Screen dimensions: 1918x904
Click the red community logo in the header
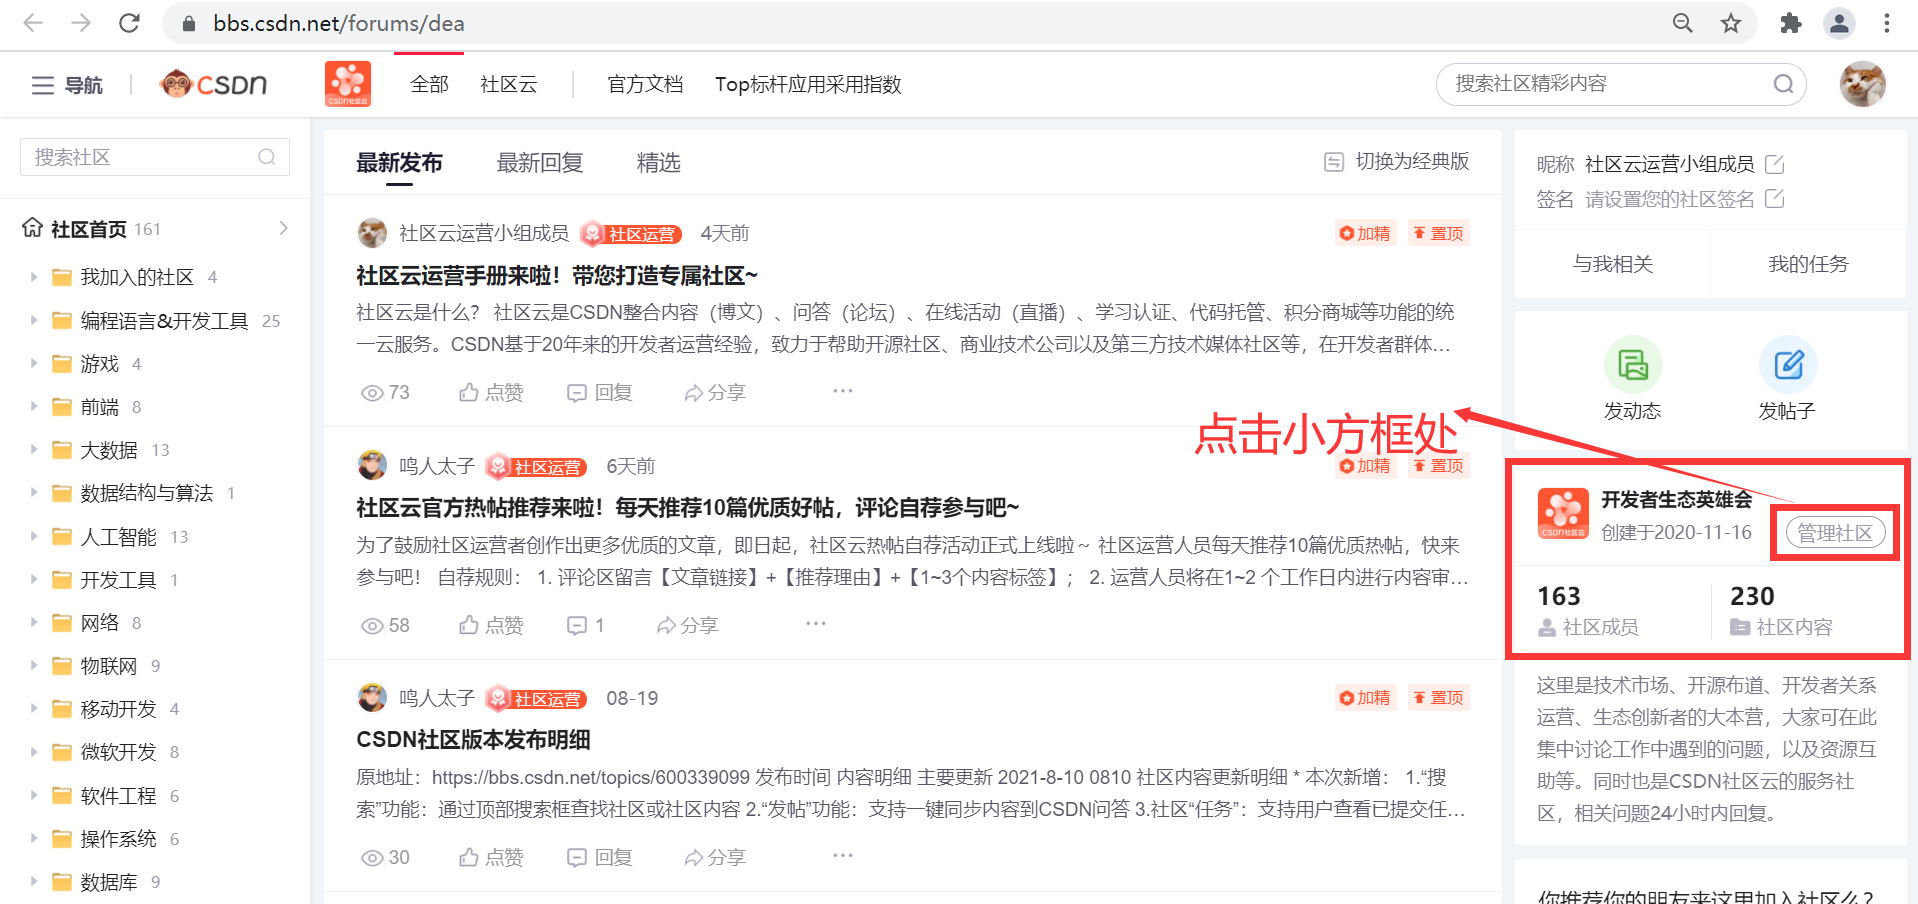pyautogui.click(x=348, y=84)
